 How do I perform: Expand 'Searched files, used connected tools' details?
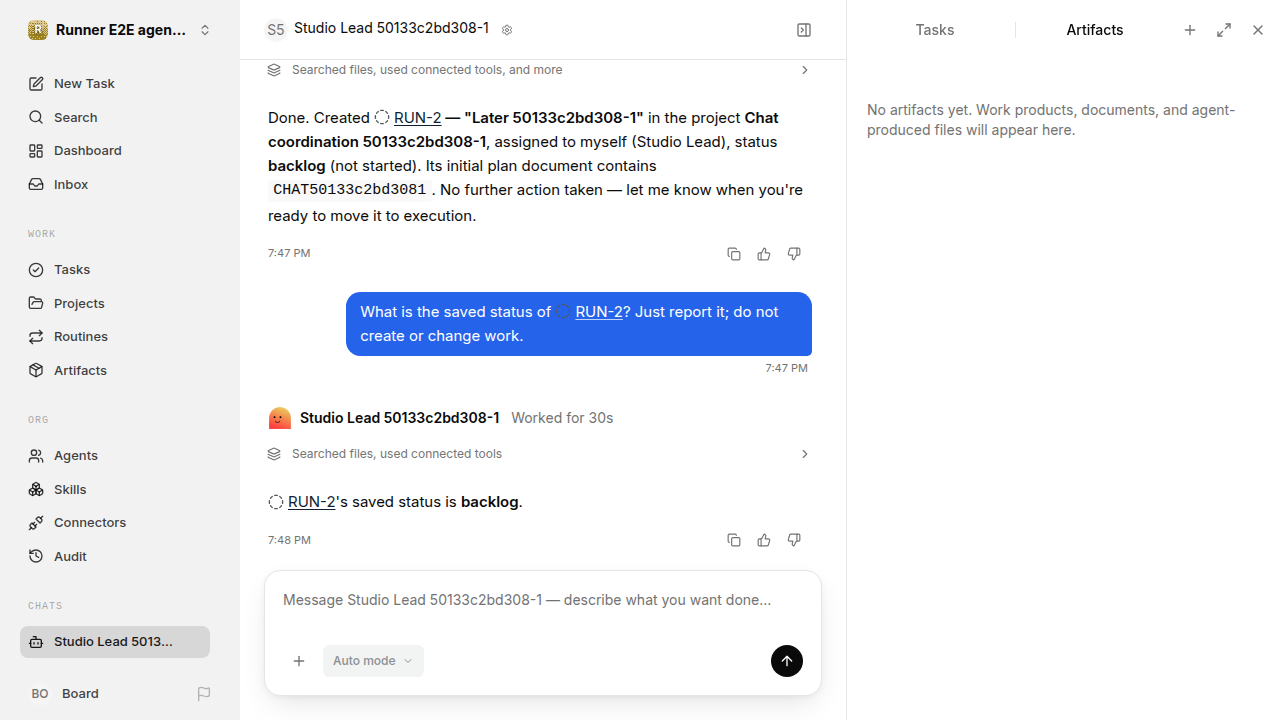(x=538, y=454)
